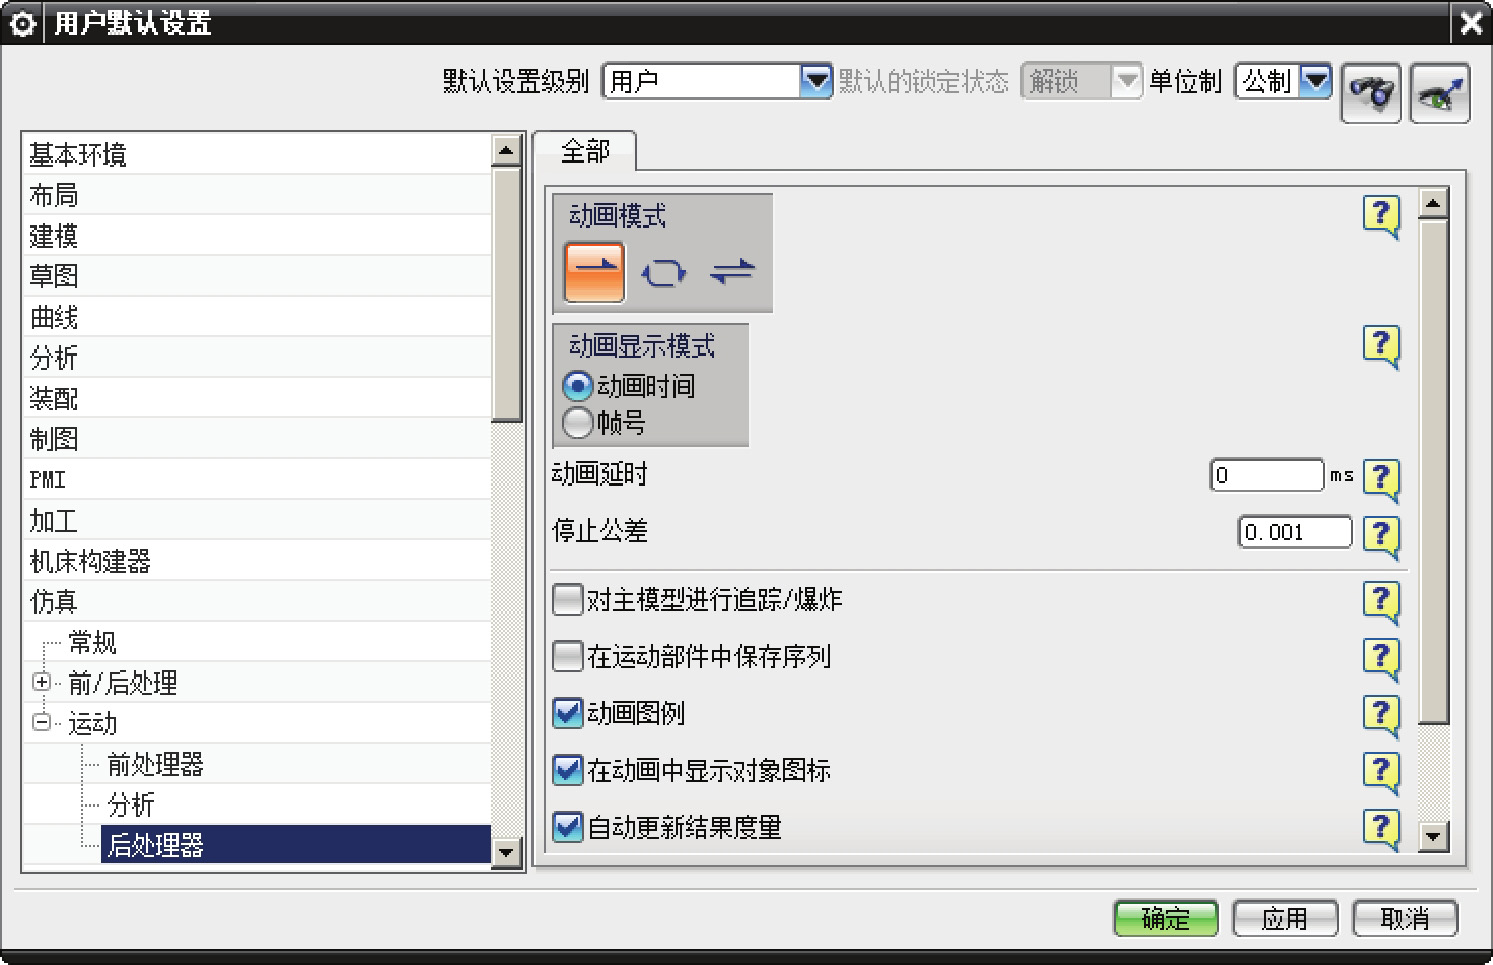The height and width of the screenshot is (965, 1493).
Task: Select the retrace animation mode icon
Action: (732, 272)
